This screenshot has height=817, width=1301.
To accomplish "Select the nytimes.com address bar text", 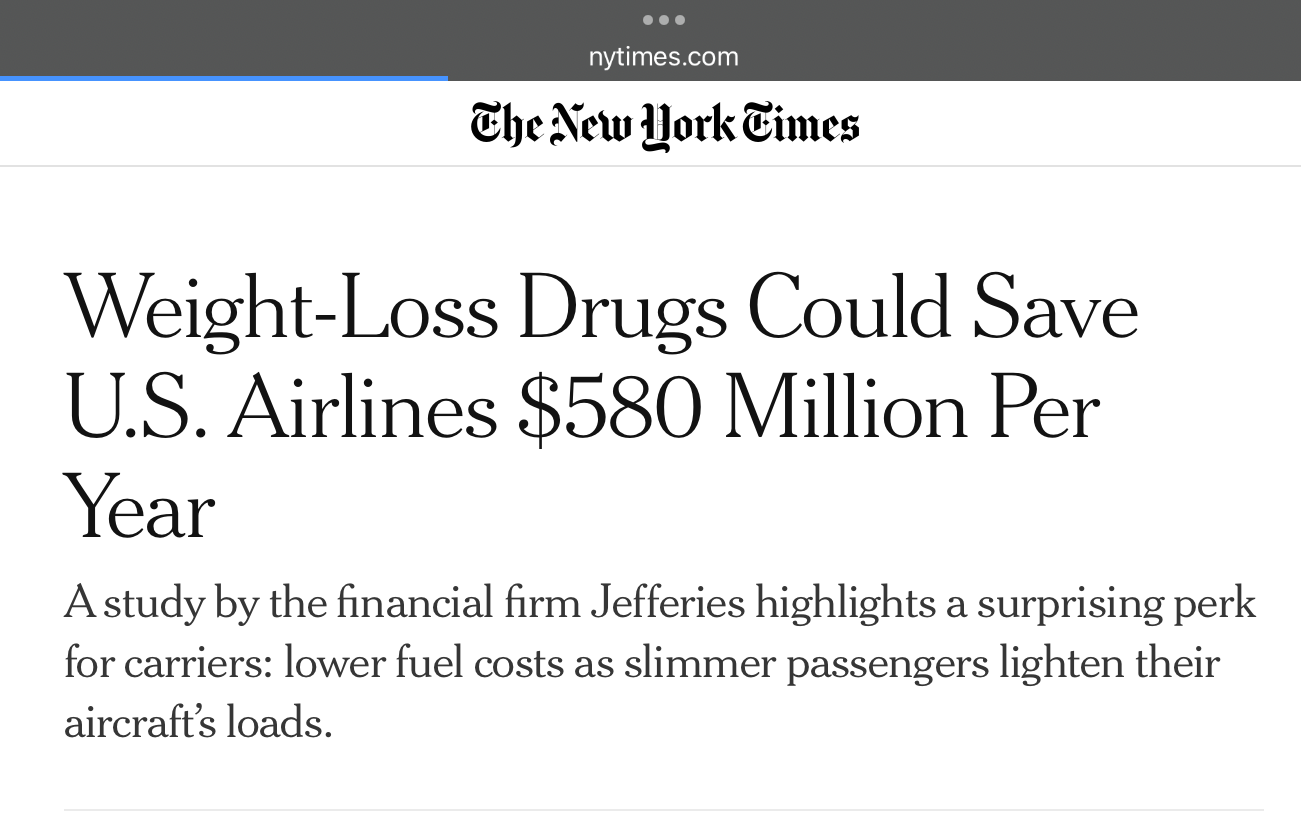I will 664,57.
